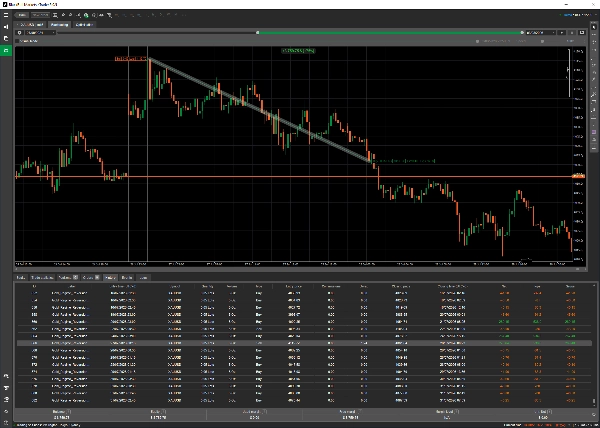The height and width of the screenshot is (428, 600).
Task: Open the hamburger menu at top-left
Action: pos(6,15)
